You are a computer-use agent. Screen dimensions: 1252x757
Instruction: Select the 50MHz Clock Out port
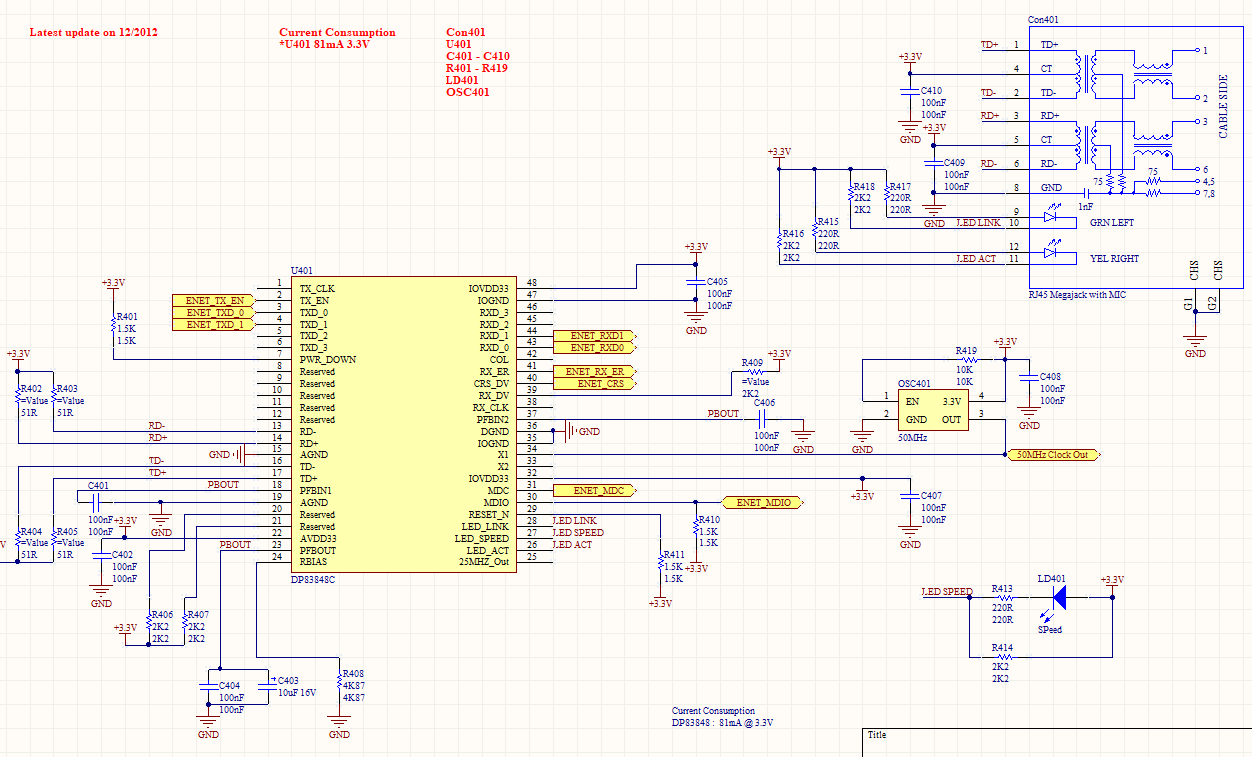click(x=1052, y=455)
